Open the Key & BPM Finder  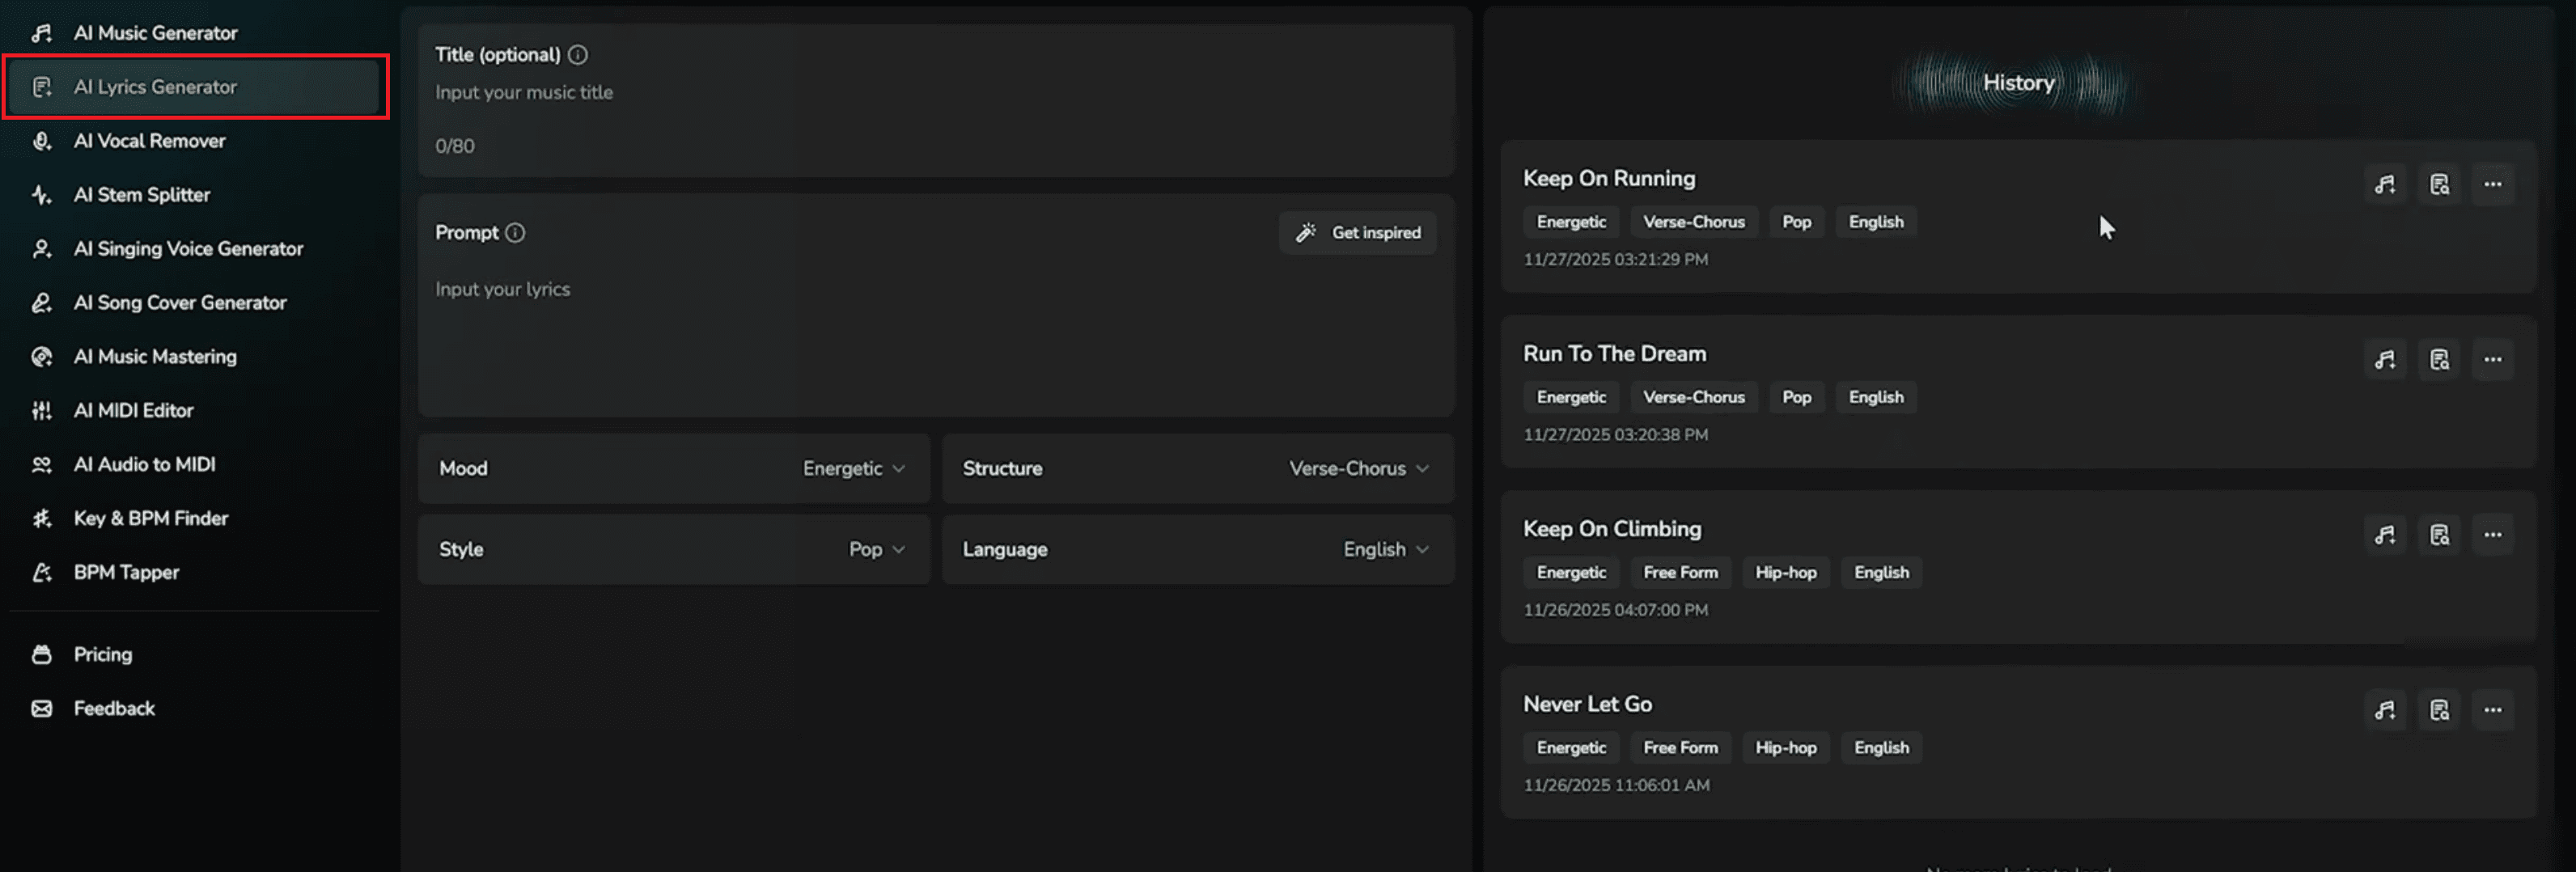pos(150,518)
